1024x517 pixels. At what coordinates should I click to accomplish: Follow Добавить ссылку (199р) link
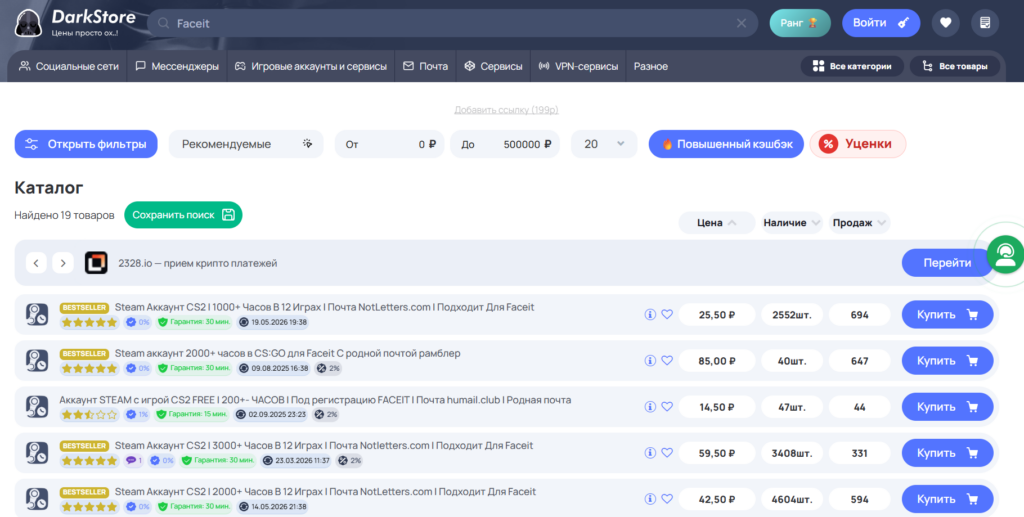click(506, 110)
